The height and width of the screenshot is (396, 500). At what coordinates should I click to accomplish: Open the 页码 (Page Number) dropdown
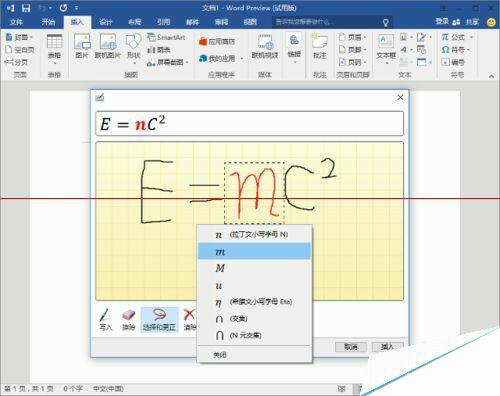point(352,62)
